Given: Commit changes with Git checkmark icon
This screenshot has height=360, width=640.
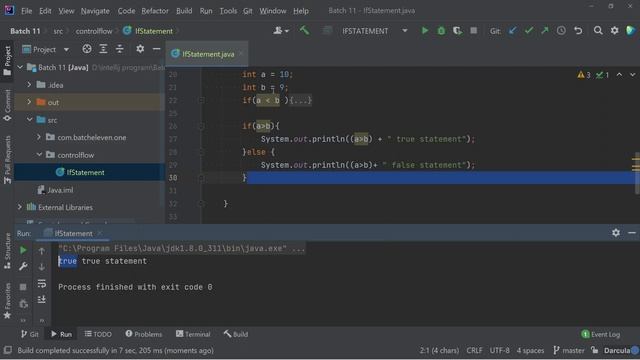Looking at the screenshot, I should pyautogui.click(x=529, y=31).
